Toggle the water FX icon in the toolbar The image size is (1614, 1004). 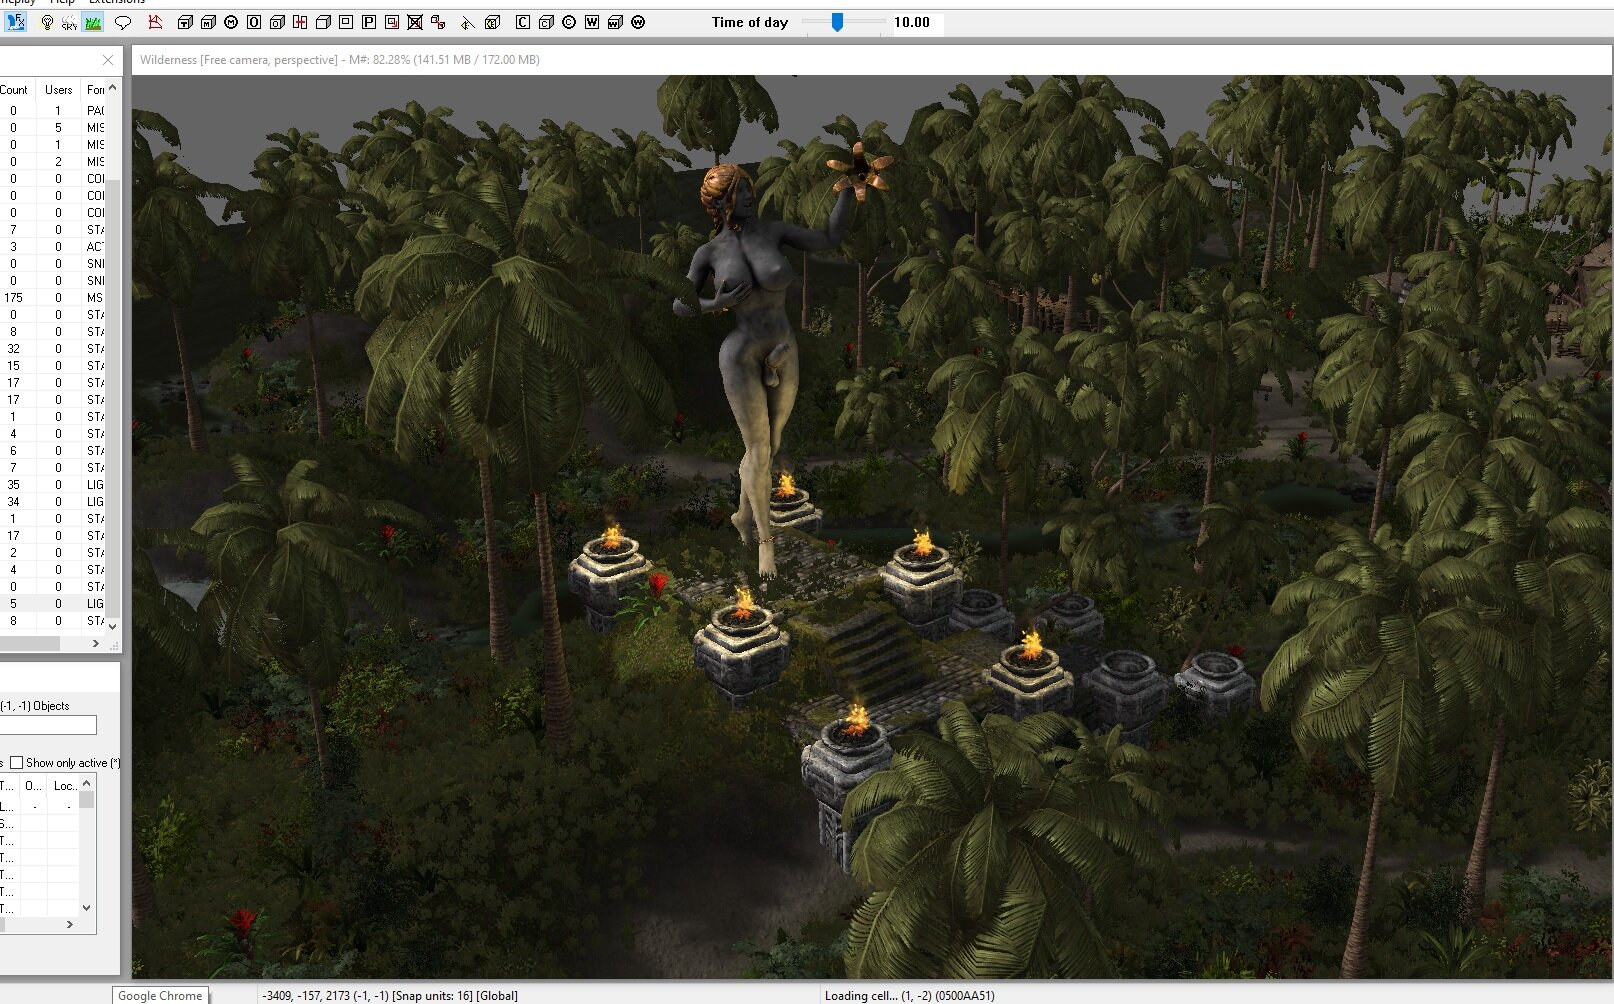point(16,22)
